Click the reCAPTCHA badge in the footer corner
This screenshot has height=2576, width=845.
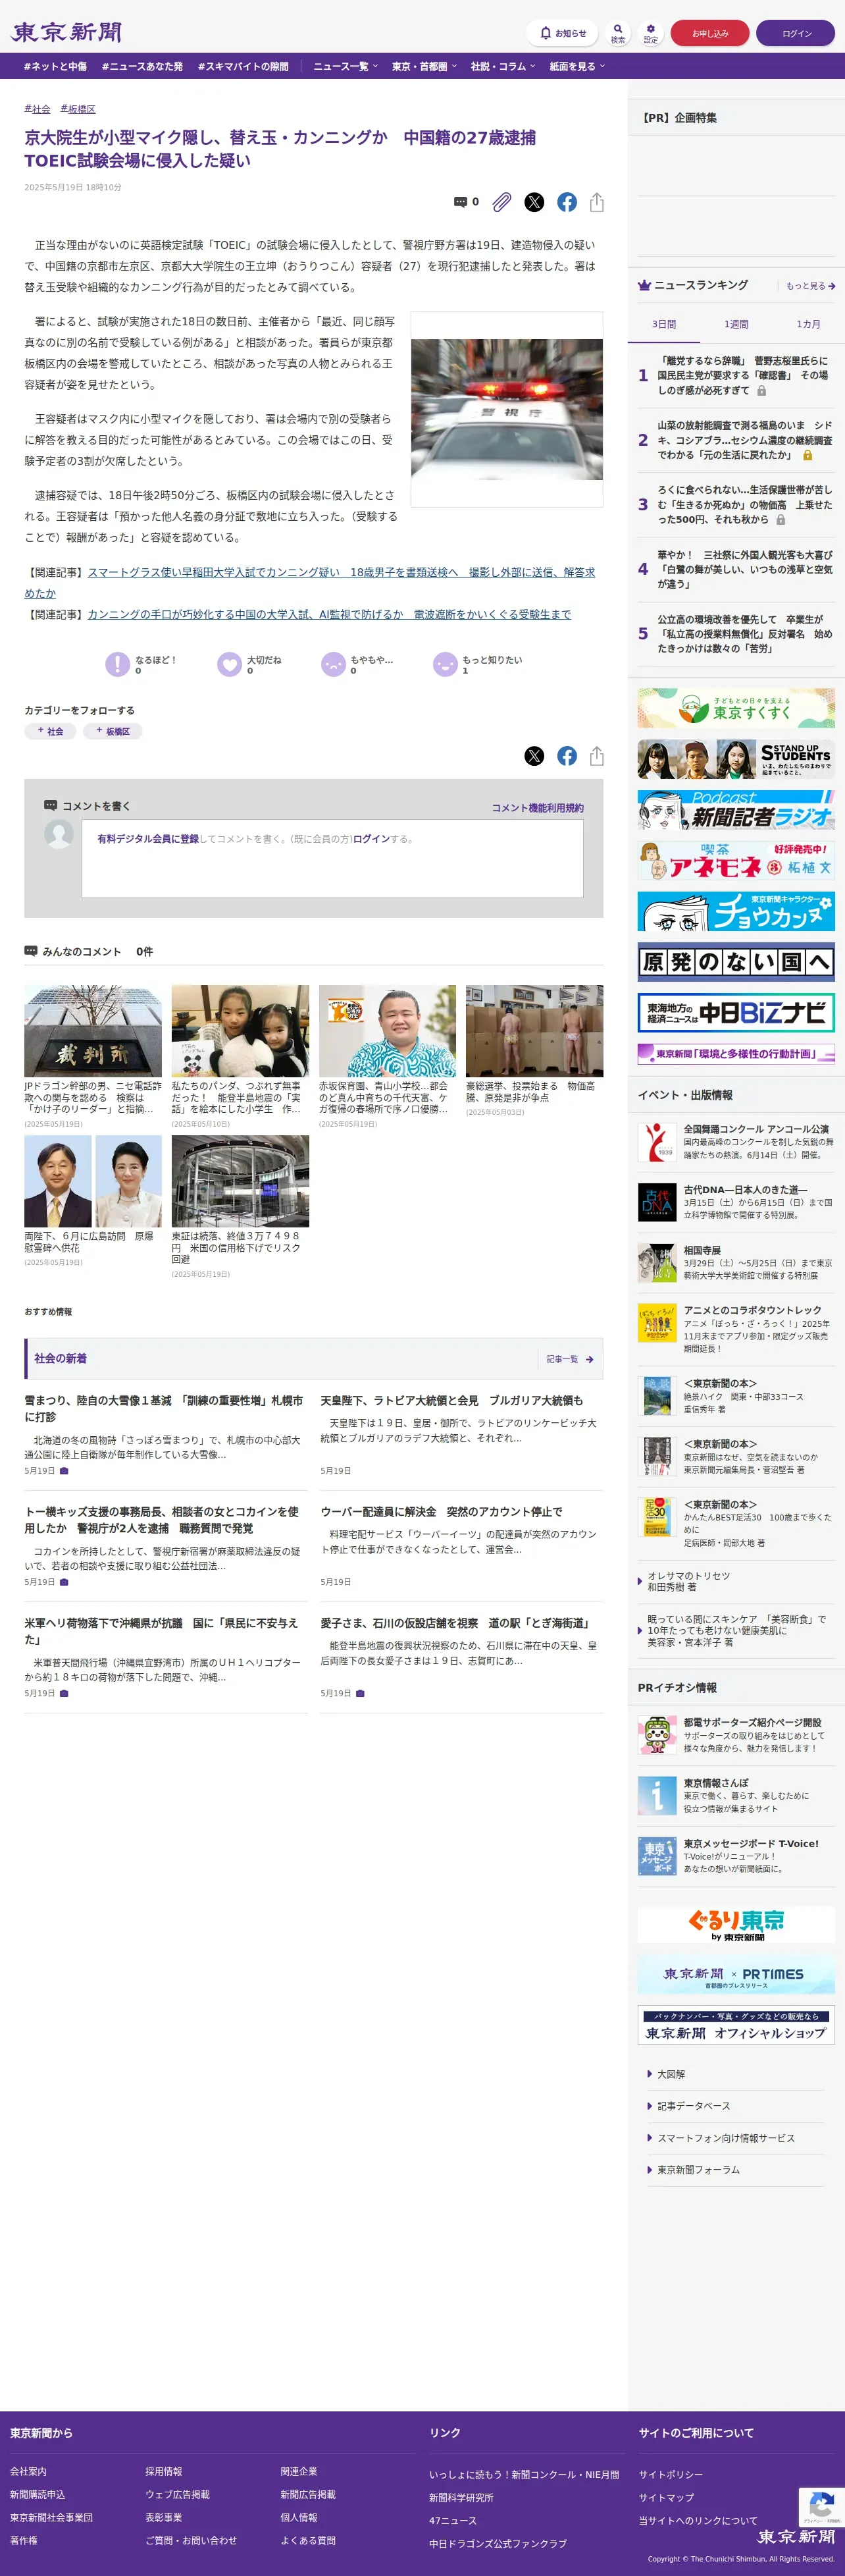coord(821,2507)
